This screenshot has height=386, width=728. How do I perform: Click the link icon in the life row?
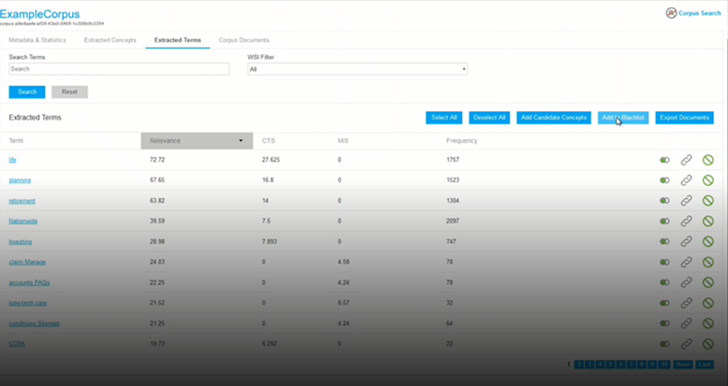click(686, 160)
